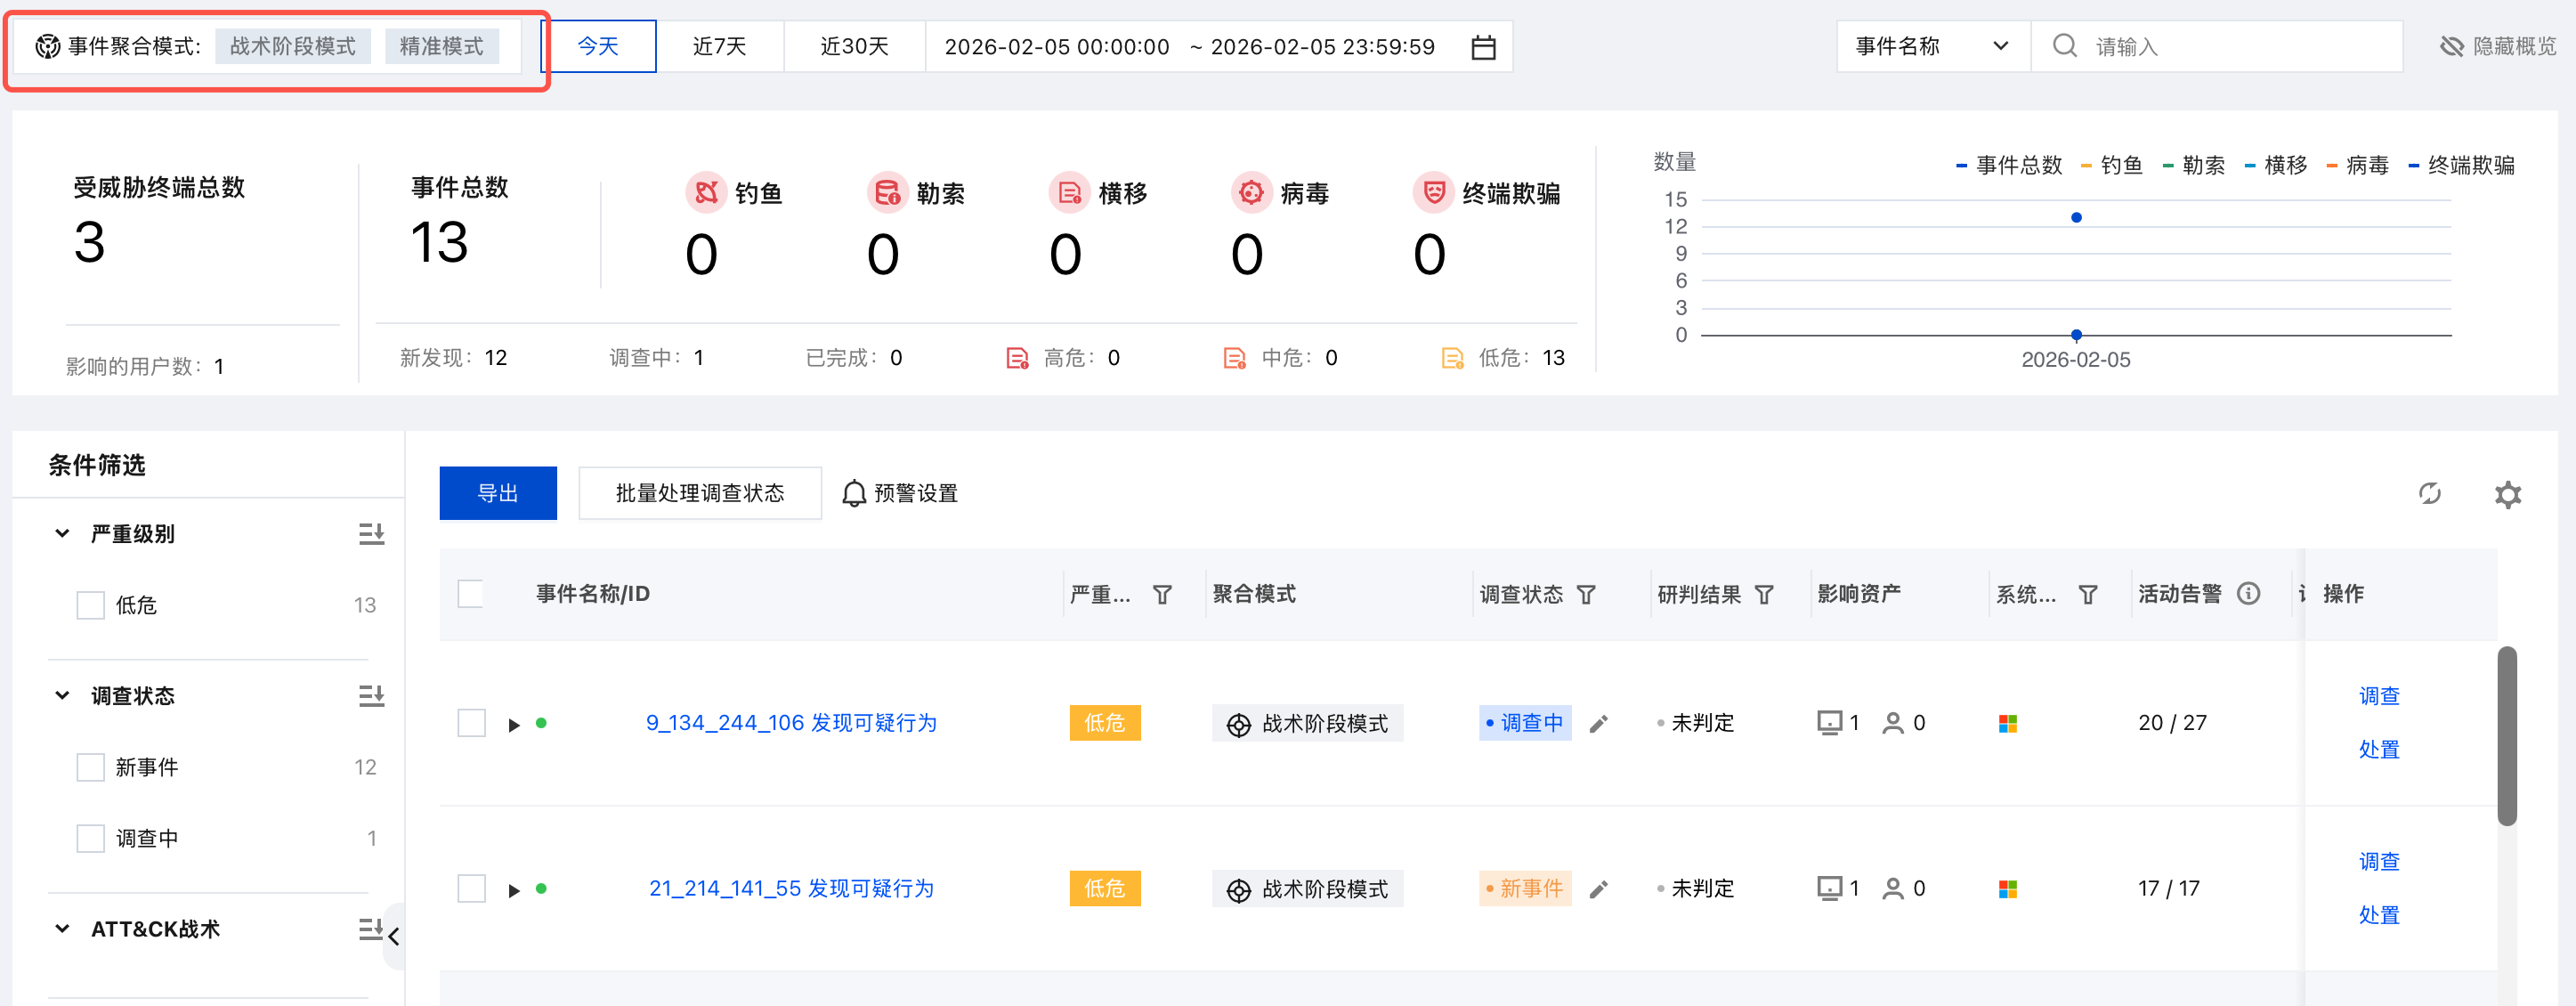Select the 9_134_244_106 event row checkbox

tap(471, 723)
